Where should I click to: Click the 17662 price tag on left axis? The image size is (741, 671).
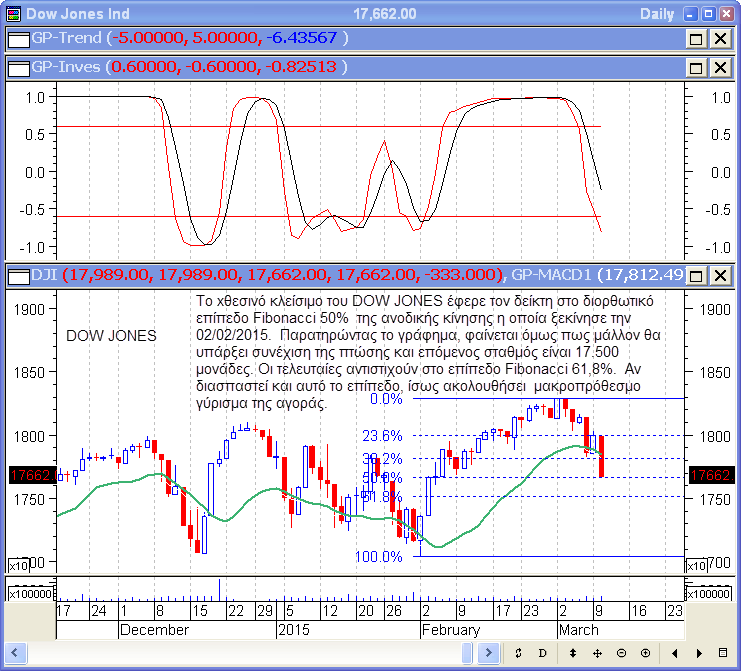pos(33,475)
